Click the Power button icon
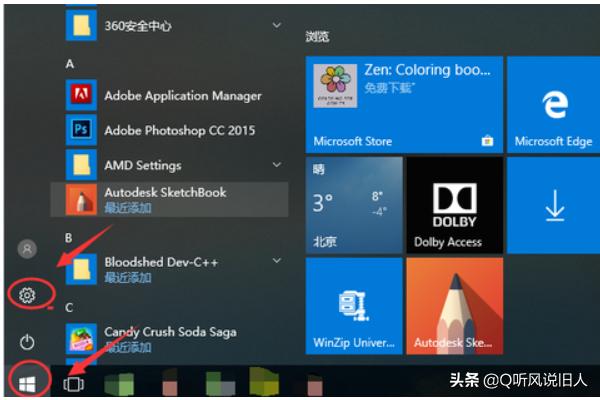Image resolution: width=600 pixels, height=400 pixels. pos(27,342)
